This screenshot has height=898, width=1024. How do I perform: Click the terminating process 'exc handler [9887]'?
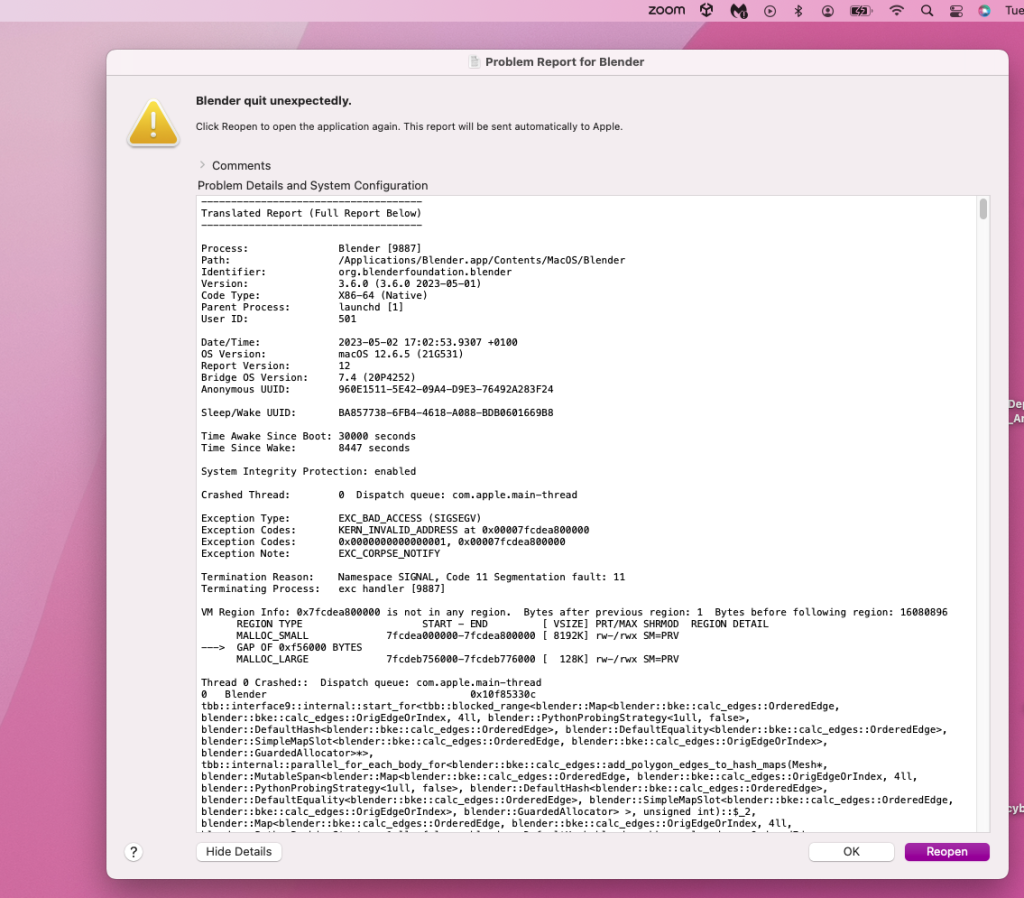[x=391, y=589]
